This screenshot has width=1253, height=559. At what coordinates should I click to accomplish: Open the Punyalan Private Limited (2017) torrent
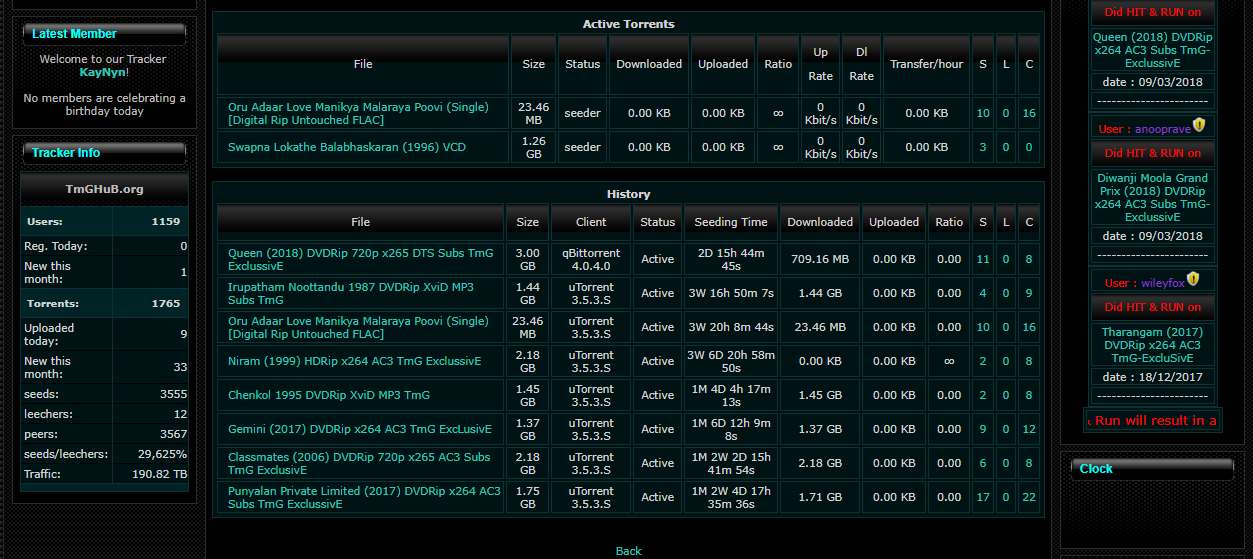coord(364,497)
